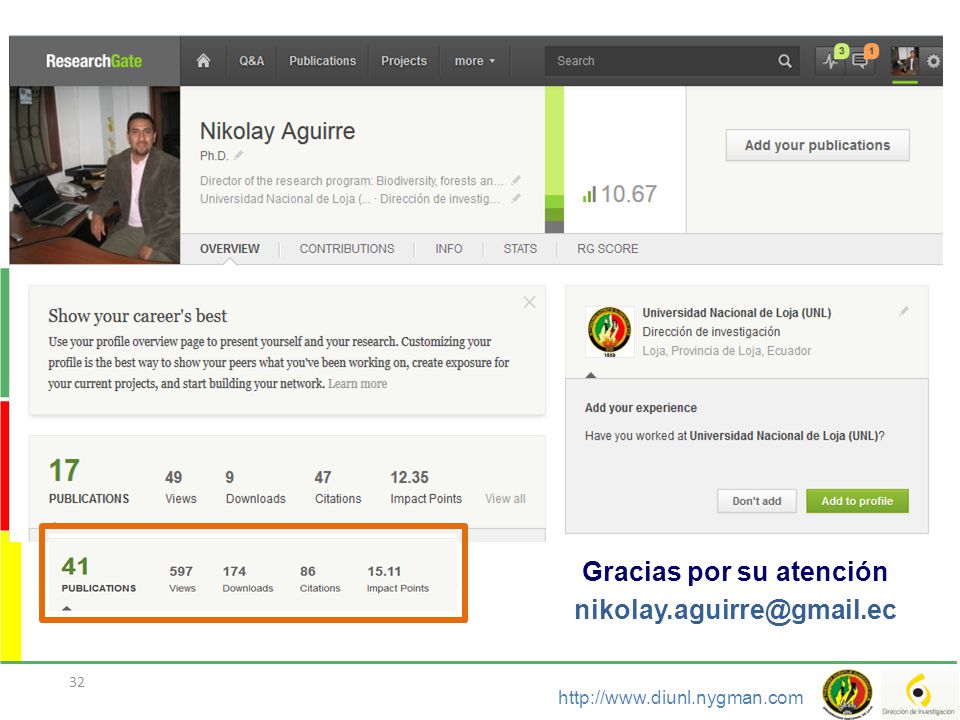The image size is (960, 720).
Task: Click the 174 Downloads stat
Action: pyautogui.click(x=247, y=579)
